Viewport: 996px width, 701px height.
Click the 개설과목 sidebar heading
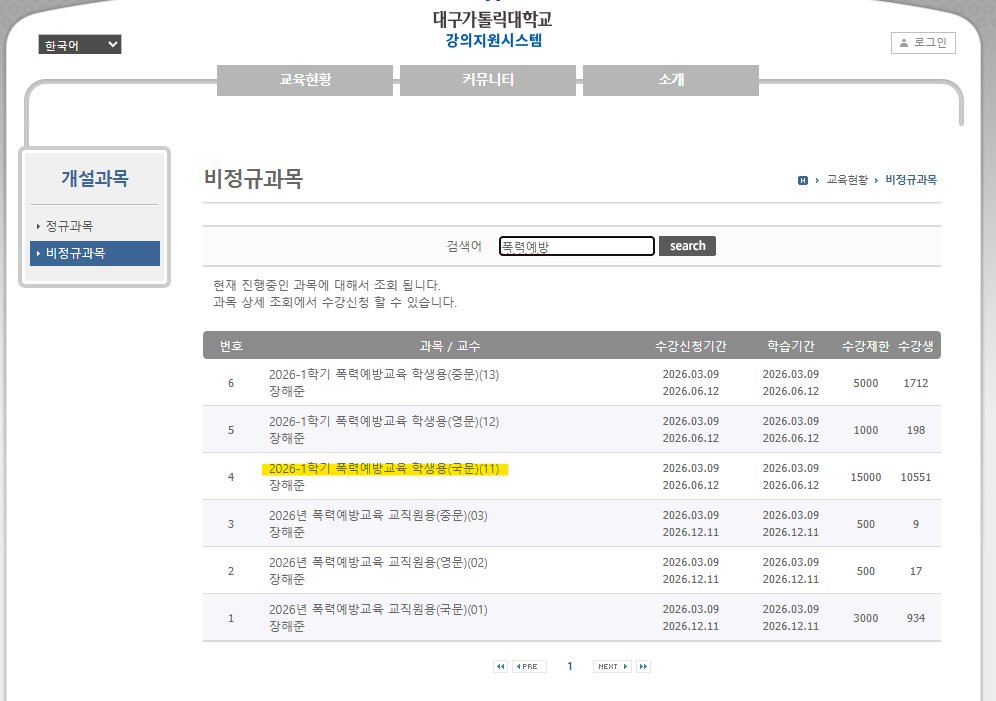click(95, 178)
